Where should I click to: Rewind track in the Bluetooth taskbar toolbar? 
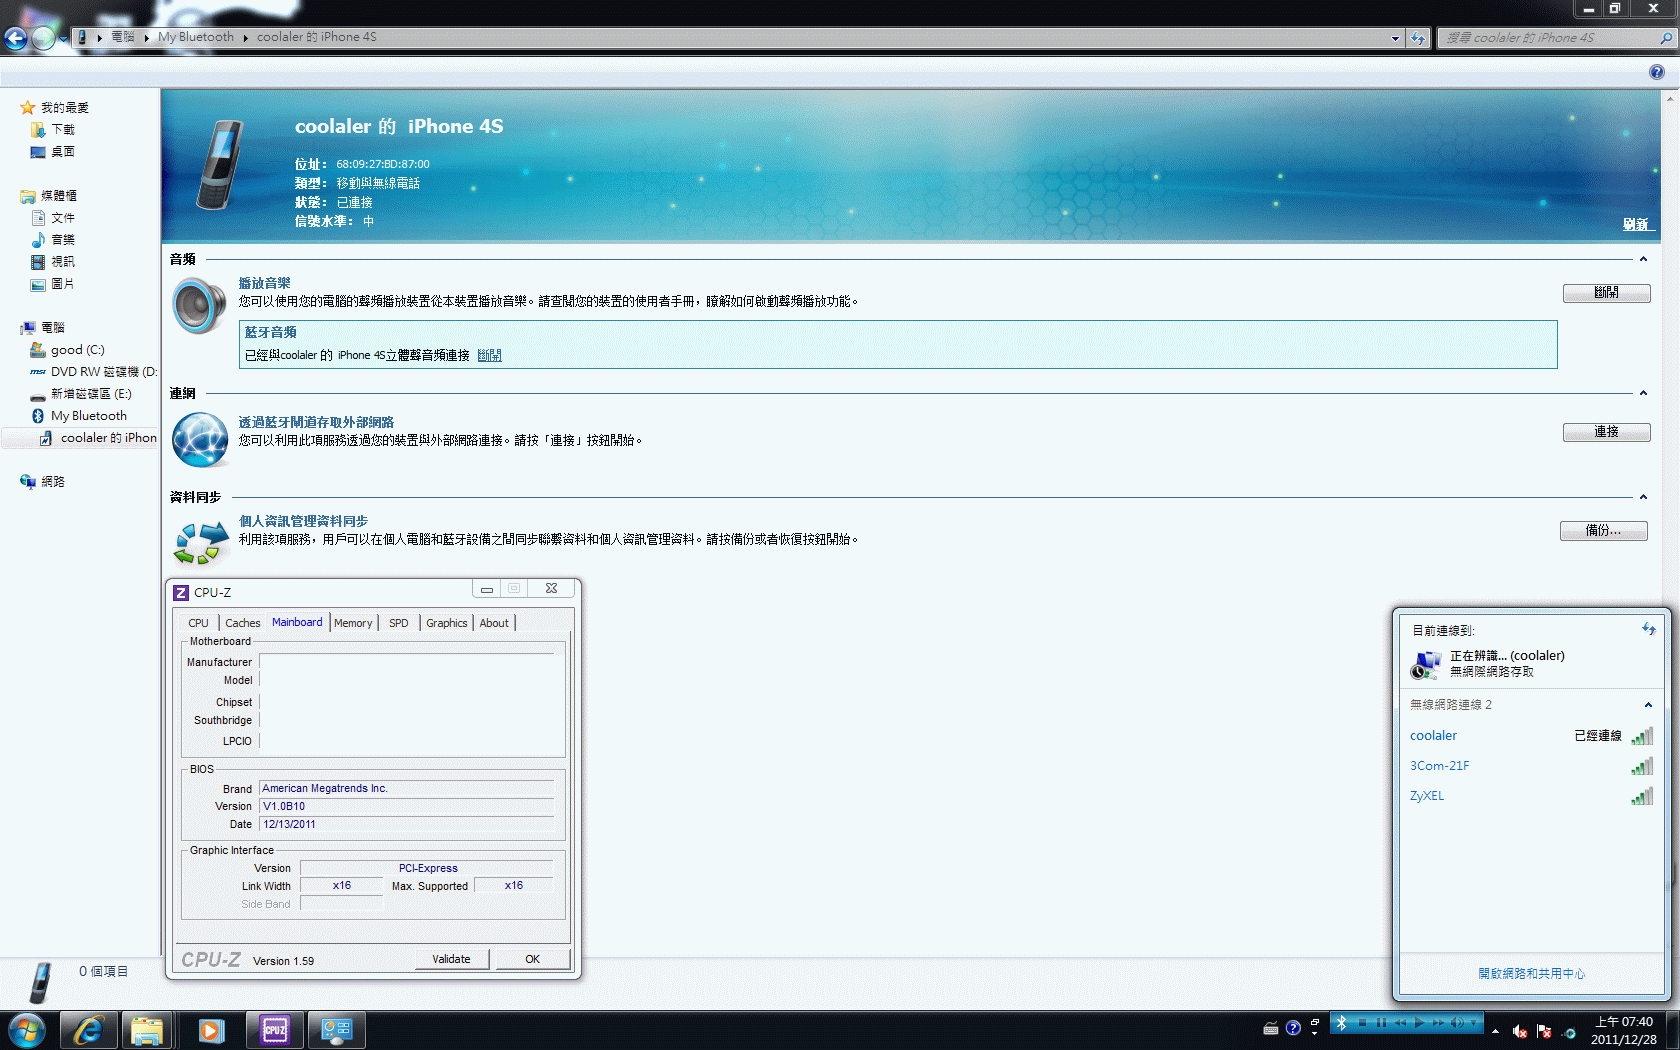(1400, 1022)
